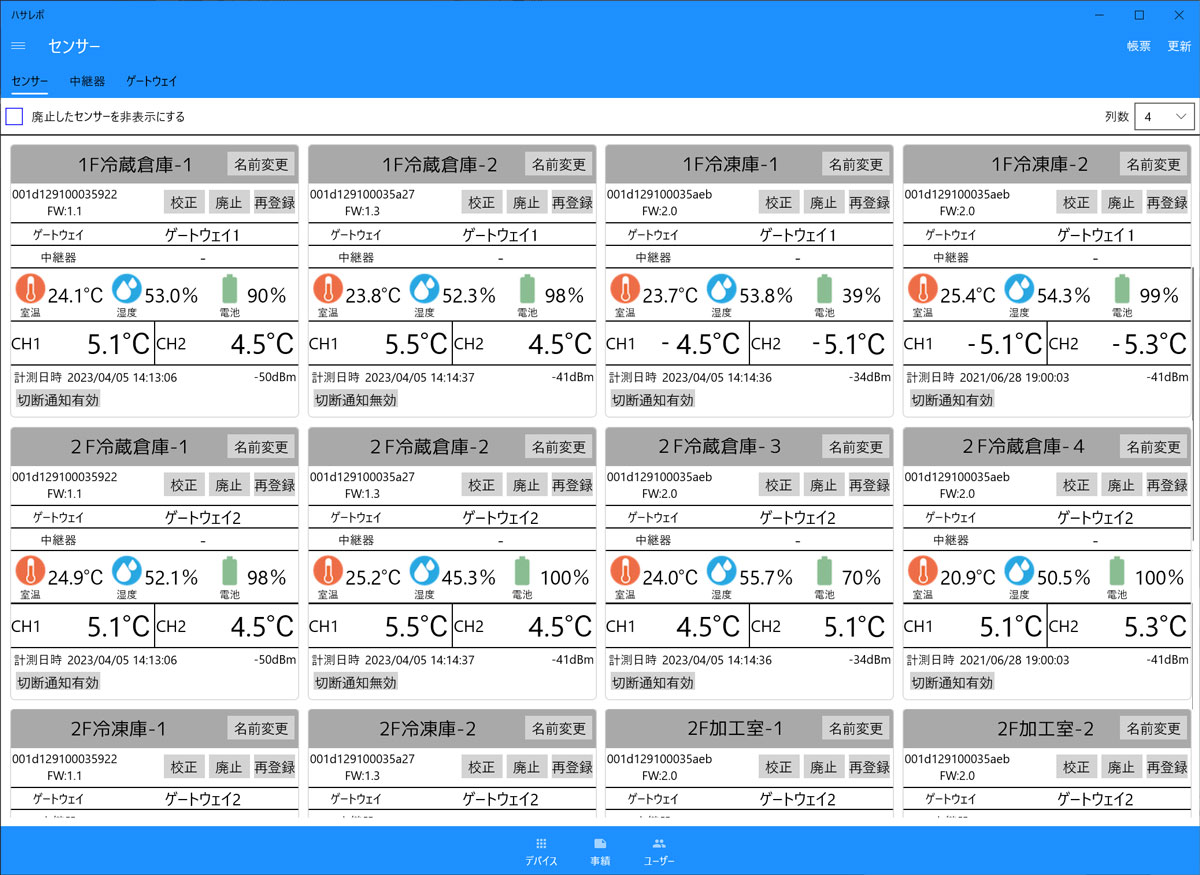This screenshot has height=875, width=1200.
Task: Click humidity droplet icon in 2F冷蔵倉庫-3 card
Action: [723, 573]
